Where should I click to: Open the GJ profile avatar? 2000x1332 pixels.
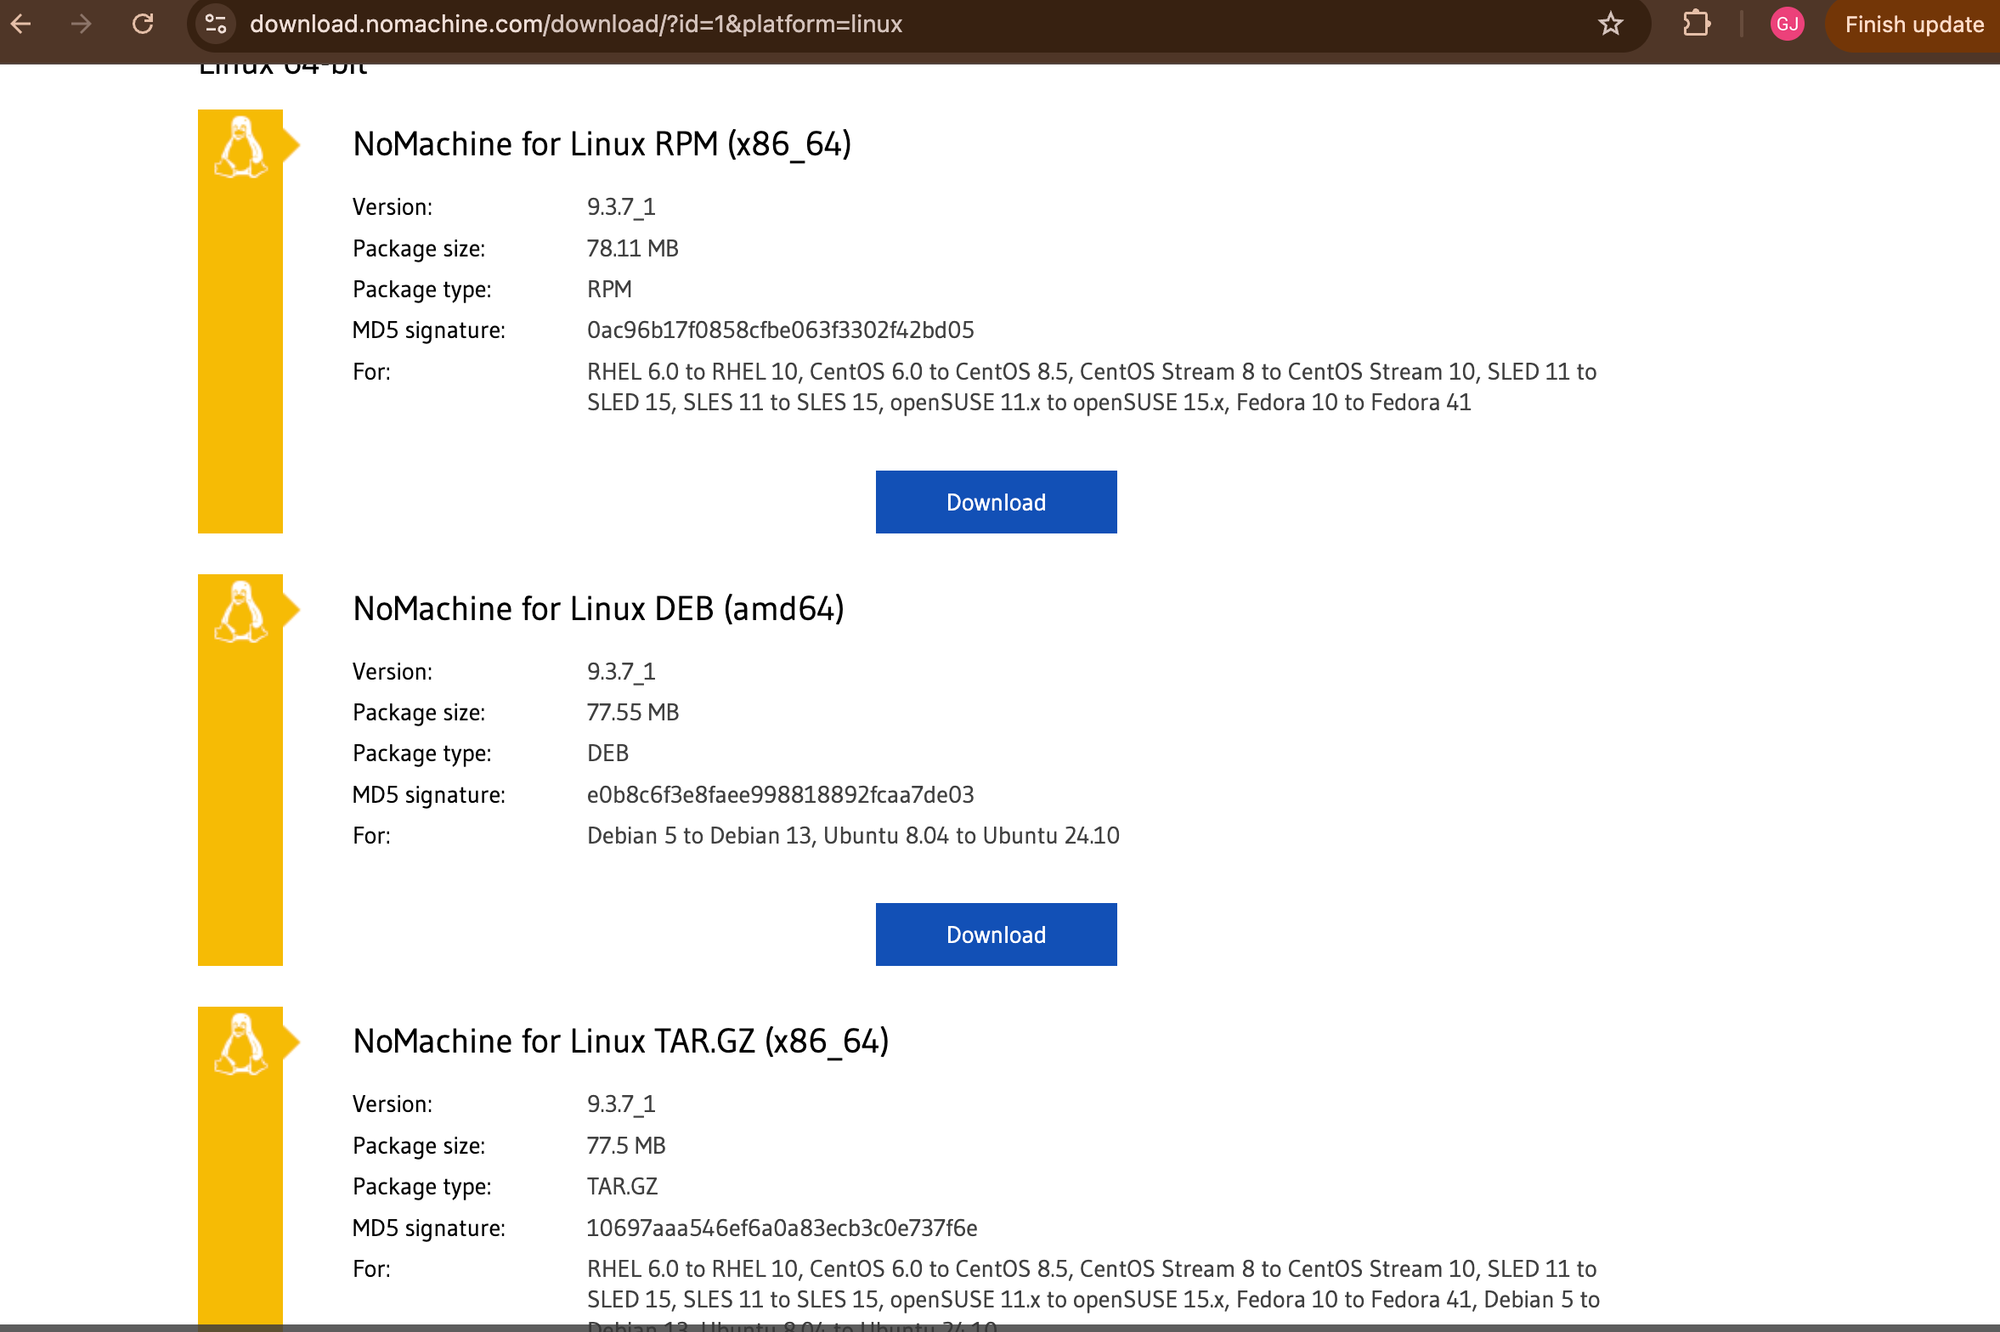pyautogui.click(x=1787, y=24)
